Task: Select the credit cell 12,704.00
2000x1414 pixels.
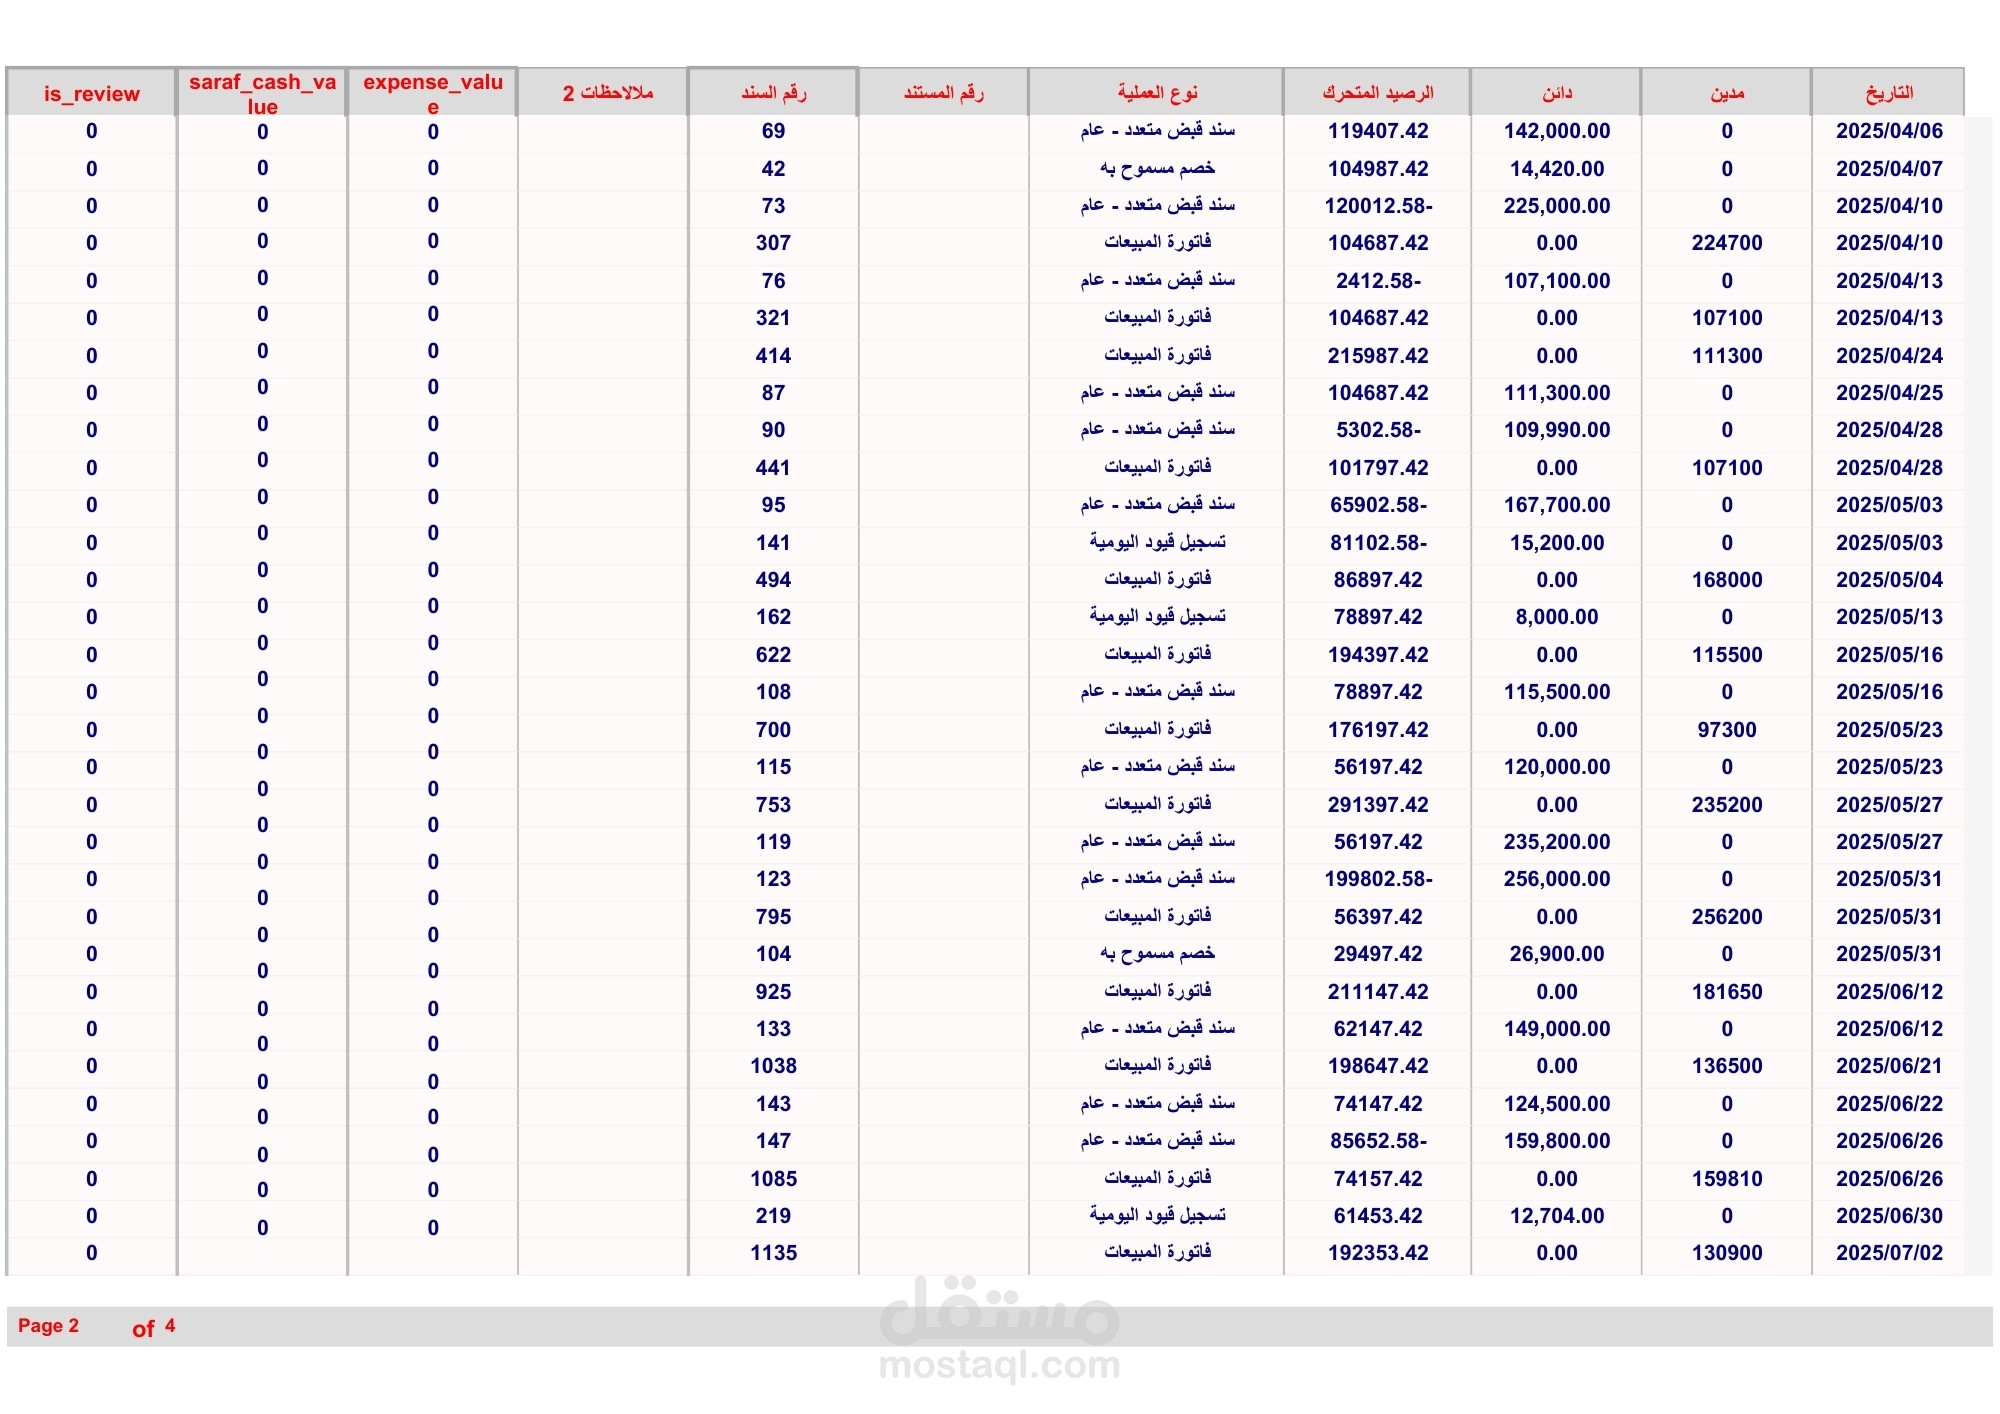Action: (x=1556, y=1216)
